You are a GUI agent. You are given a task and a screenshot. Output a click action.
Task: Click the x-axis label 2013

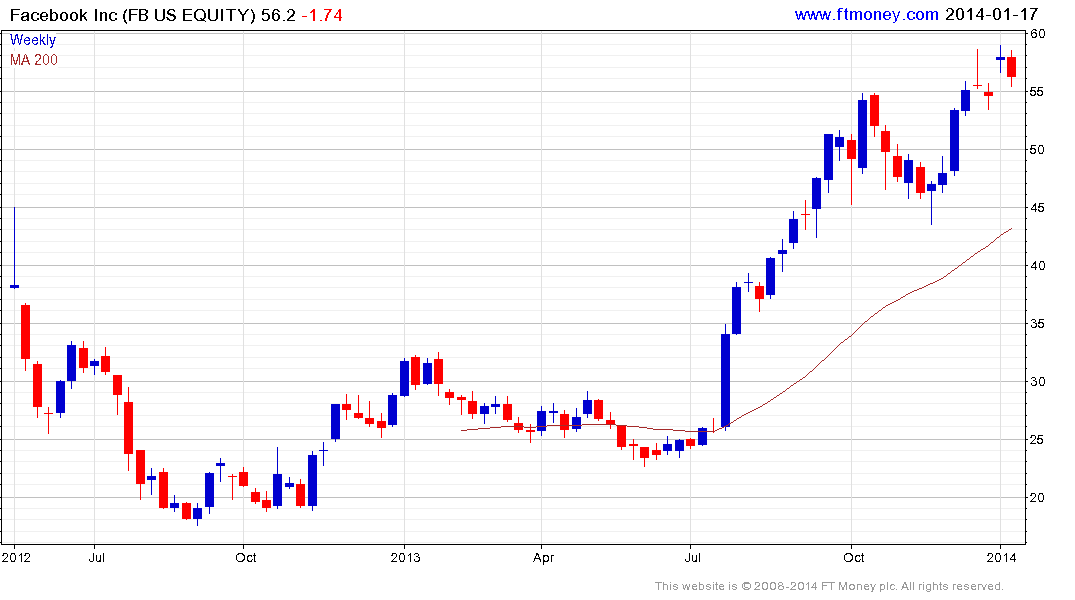coord(405,557)
